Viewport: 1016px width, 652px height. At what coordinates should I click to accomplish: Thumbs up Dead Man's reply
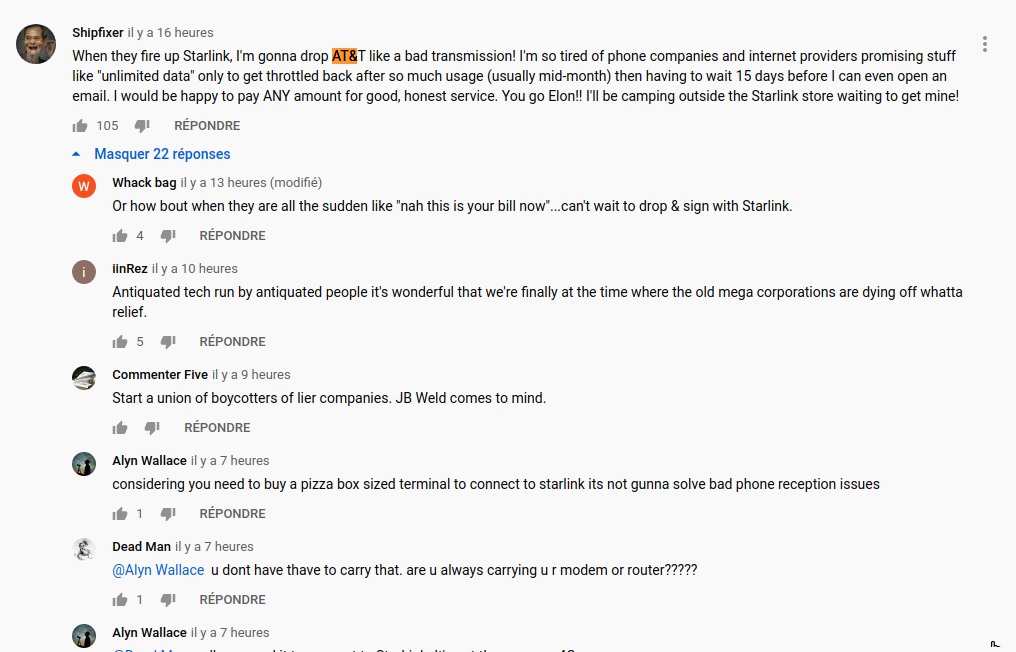[x=120, y=600]
